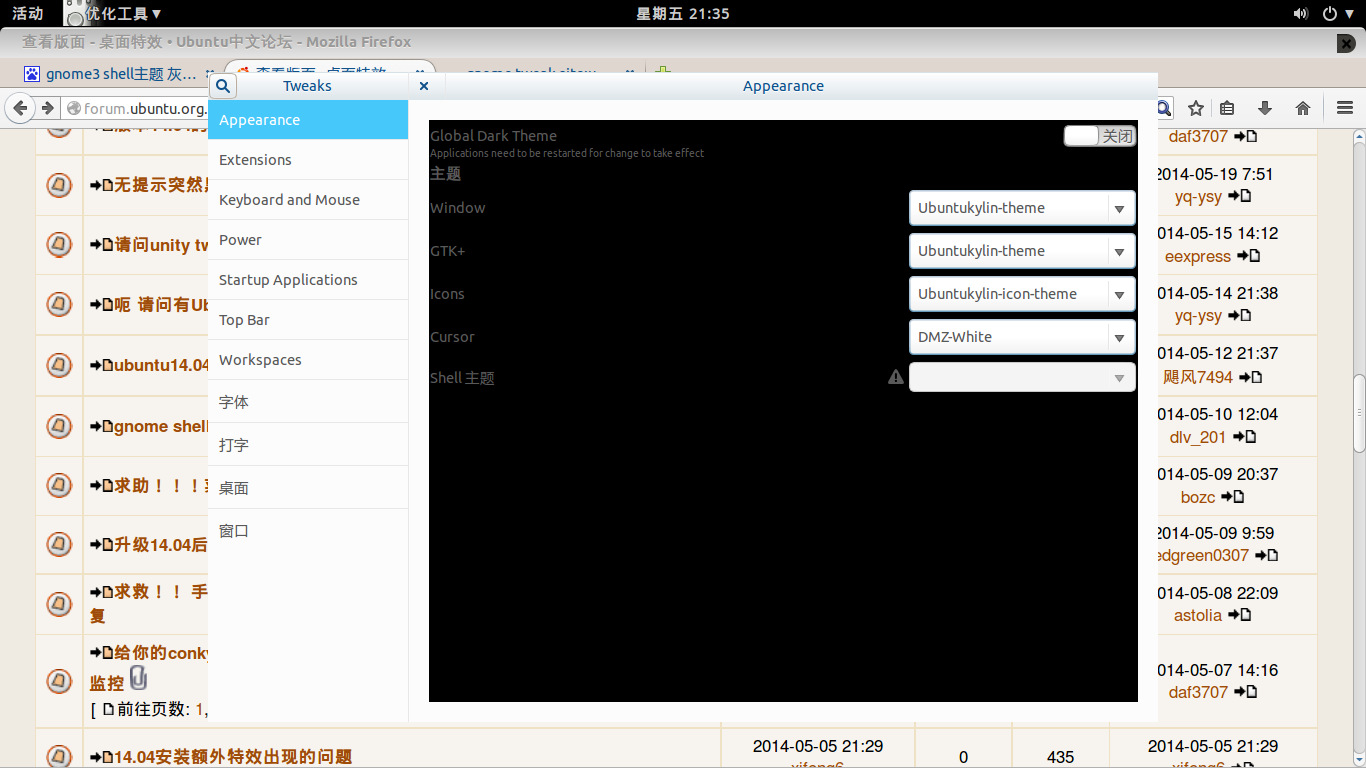Select 字体 in Tweaks sidebar
The image size is (1366, 768).
pos(308,402)
